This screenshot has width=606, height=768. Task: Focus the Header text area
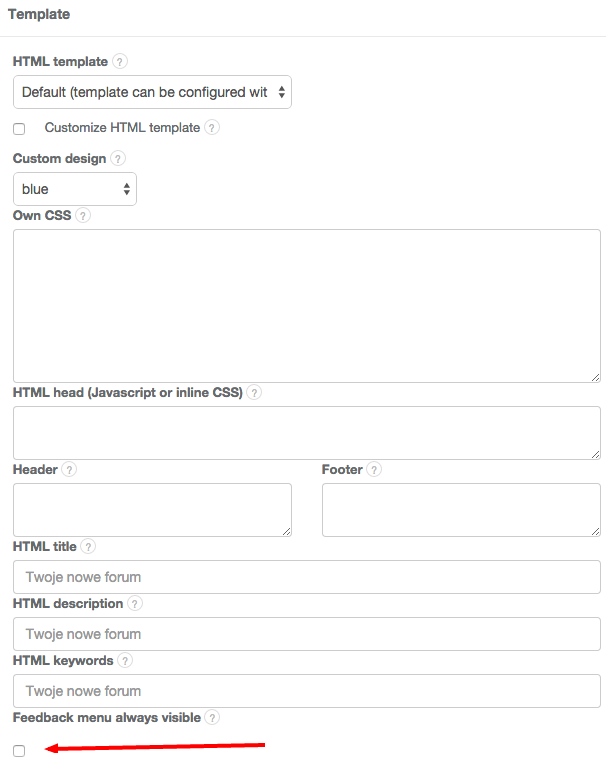tap(152, 510)
